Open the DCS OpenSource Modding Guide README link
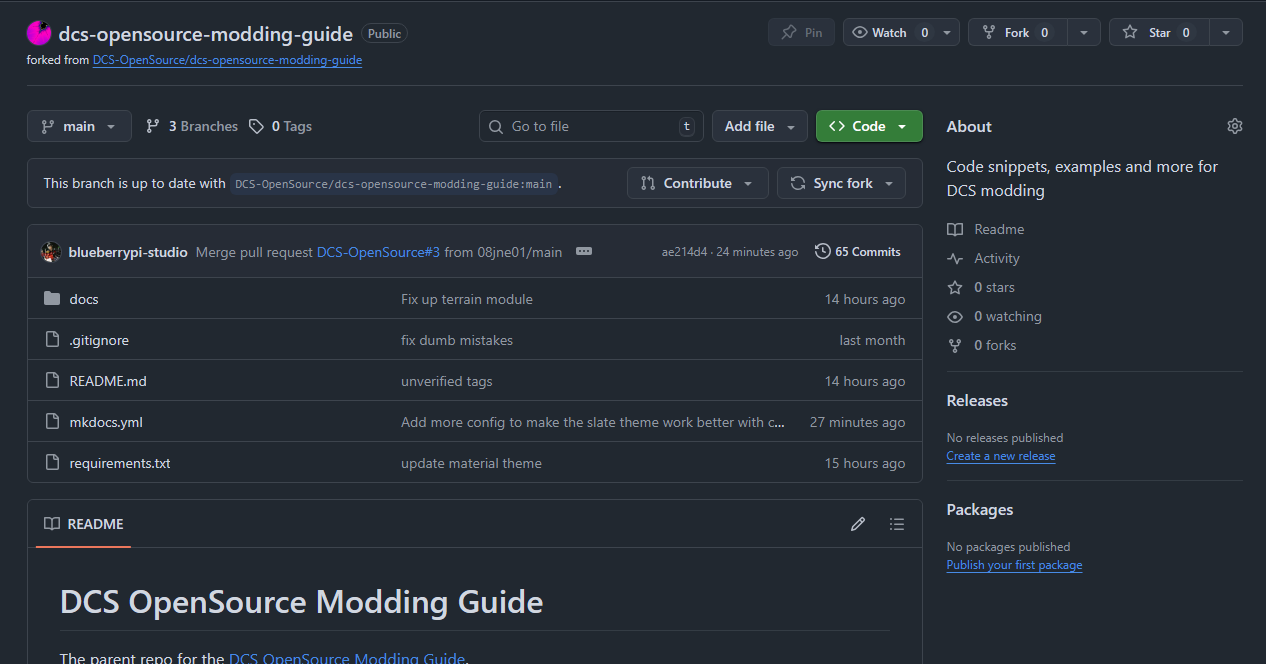 (x=347, y=658)
